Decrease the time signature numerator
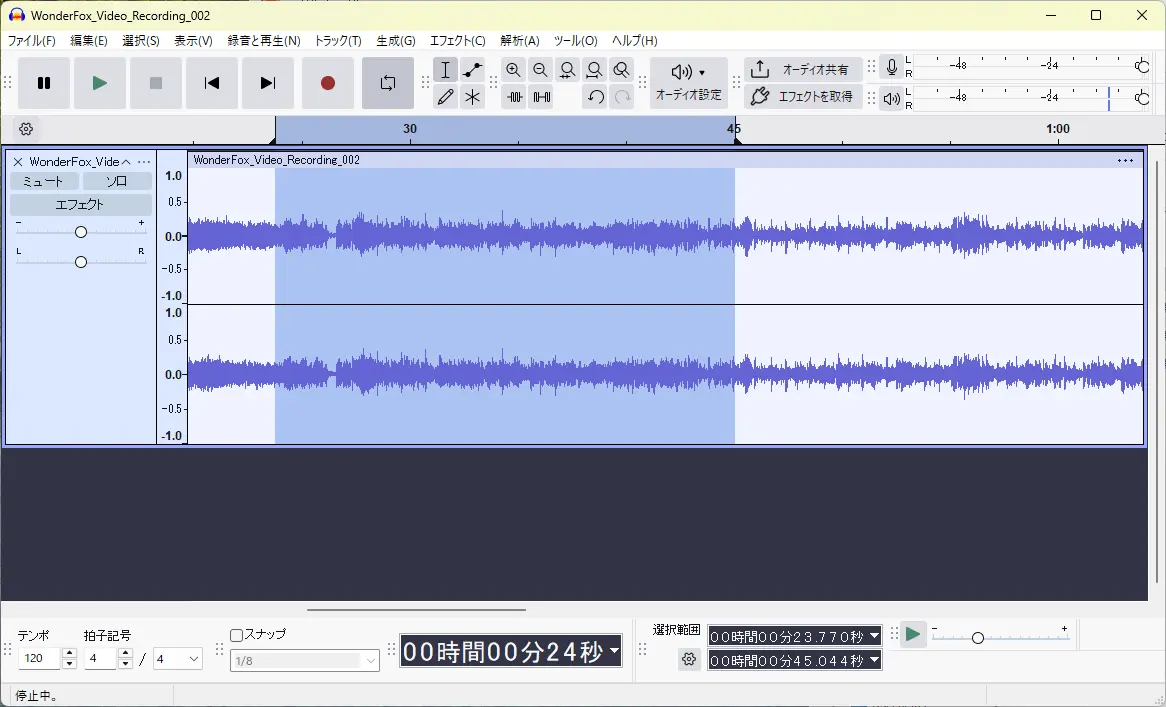Image resolution: width=1166 pixels, height=707 pixels. click(x=126, y=663)
